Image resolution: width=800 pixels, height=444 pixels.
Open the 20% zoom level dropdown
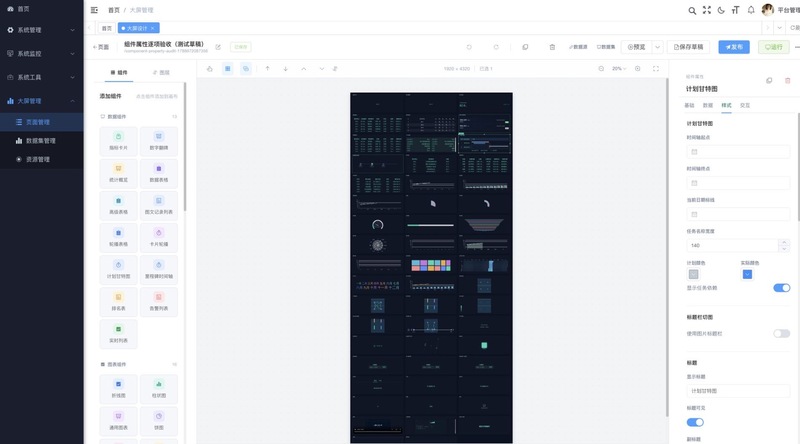619,68
